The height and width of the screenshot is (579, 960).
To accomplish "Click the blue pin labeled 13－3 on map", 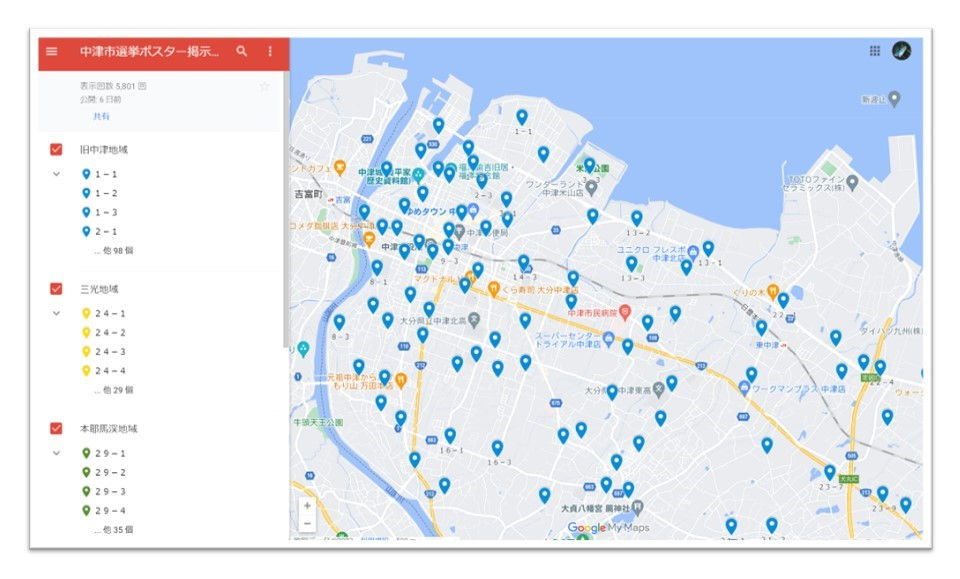I will (631, 264).
